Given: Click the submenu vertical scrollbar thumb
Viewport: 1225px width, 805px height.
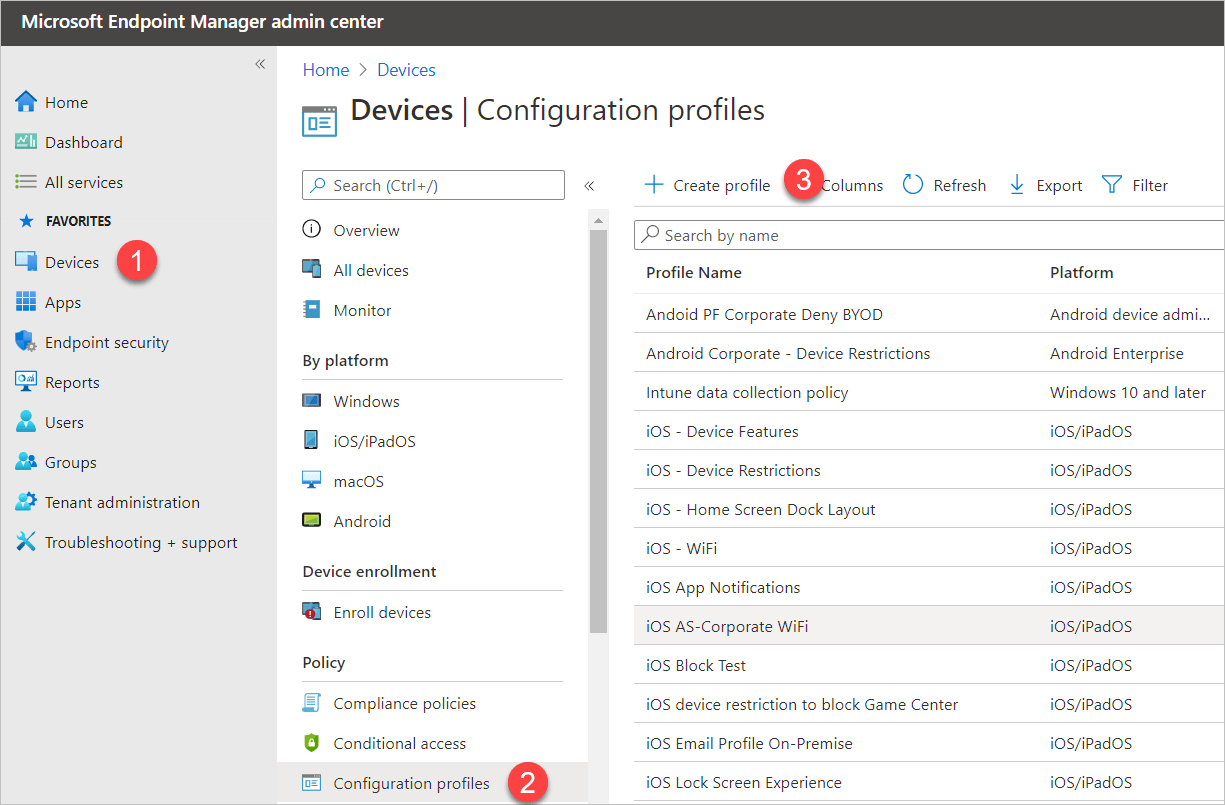Looking at the screenshot, I should point(598,430).
